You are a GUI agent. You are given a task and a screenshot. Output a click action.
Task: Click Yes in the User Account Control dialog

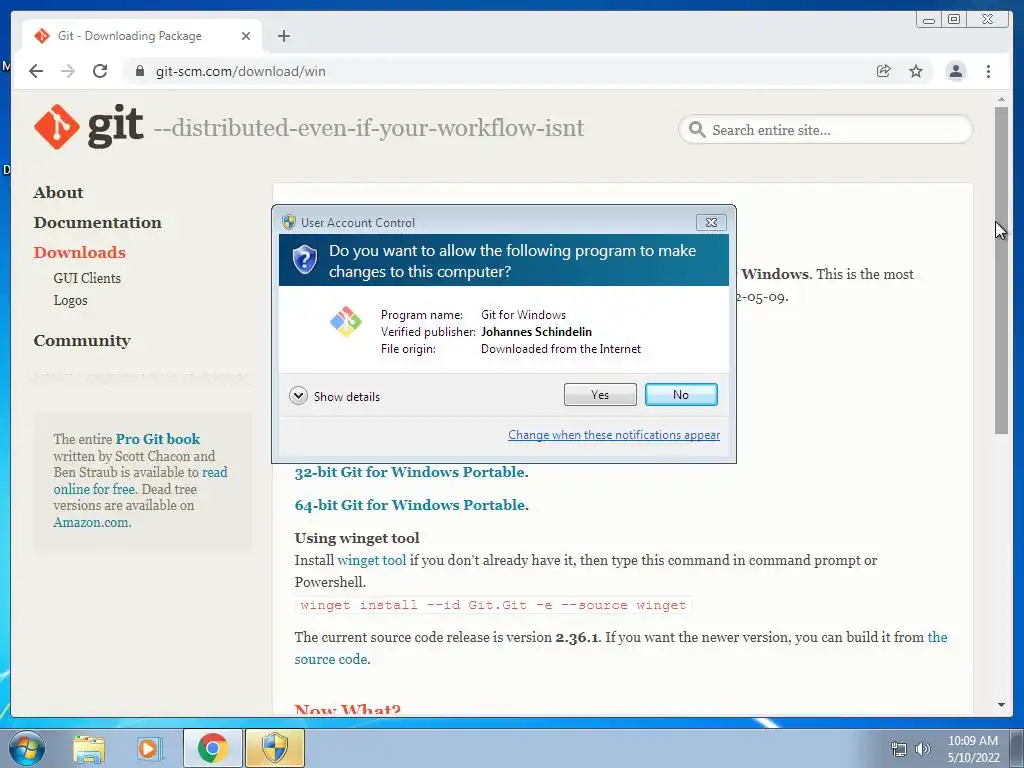(600, 394)
